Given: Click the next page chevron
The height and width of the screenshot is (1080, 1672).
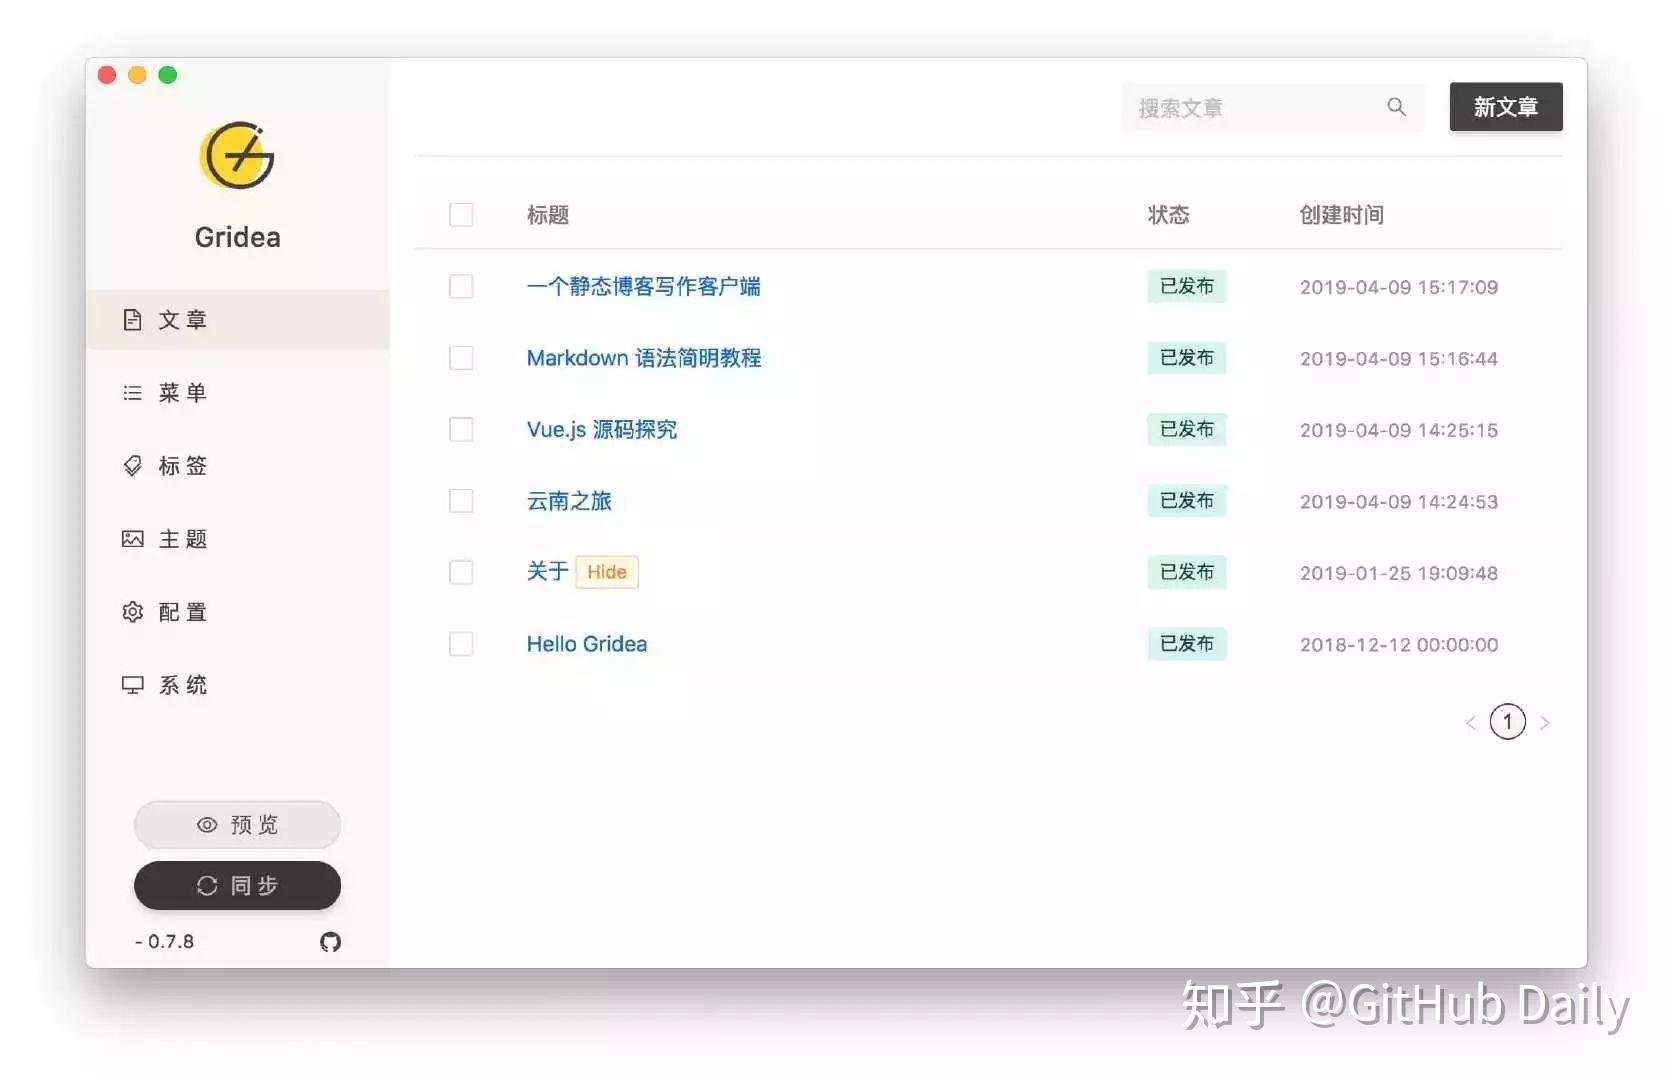Looking at the screenshot, I should pos(1545,722).
